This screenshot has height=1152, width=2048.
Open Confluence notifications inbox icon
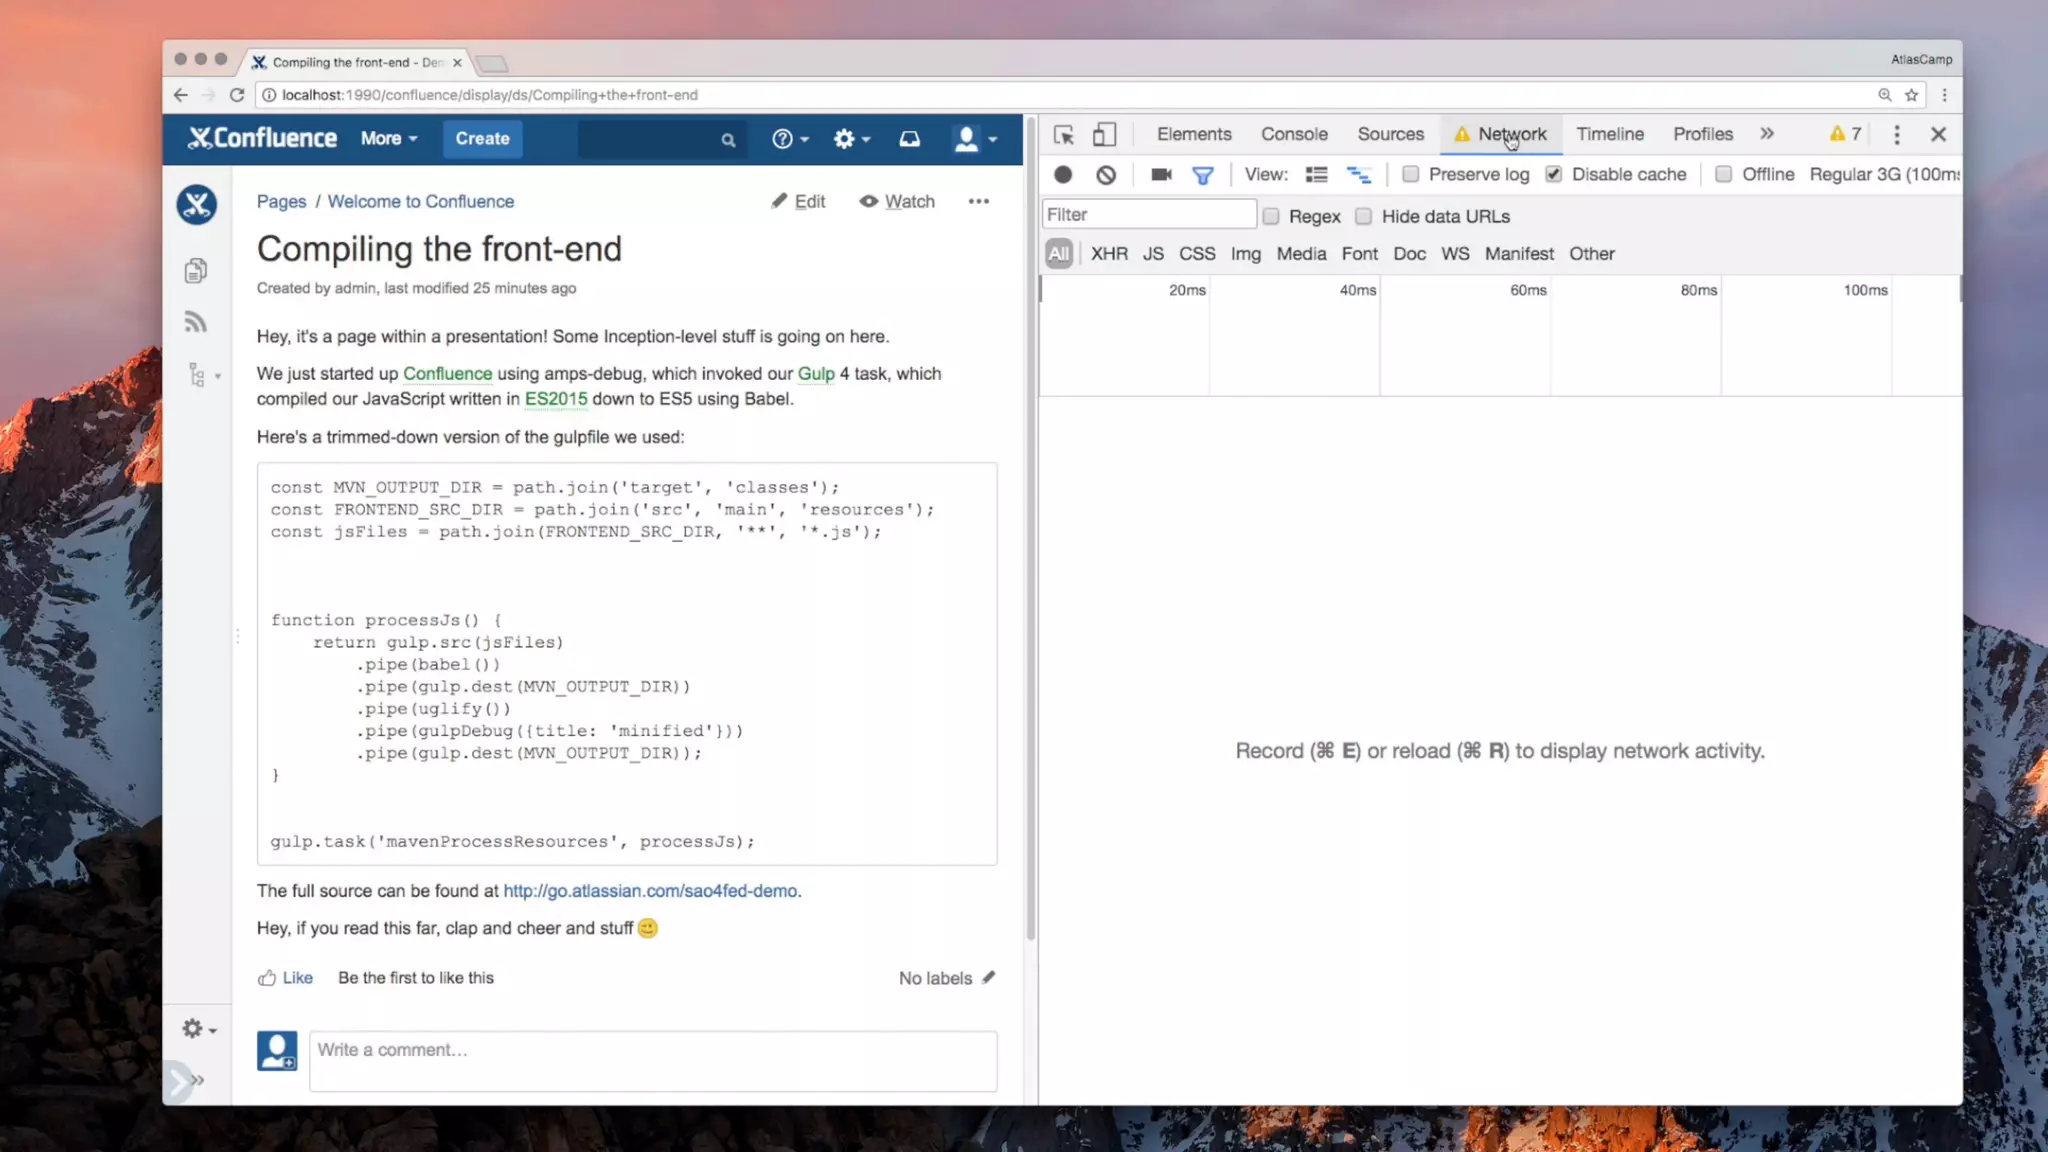[909, 139]
